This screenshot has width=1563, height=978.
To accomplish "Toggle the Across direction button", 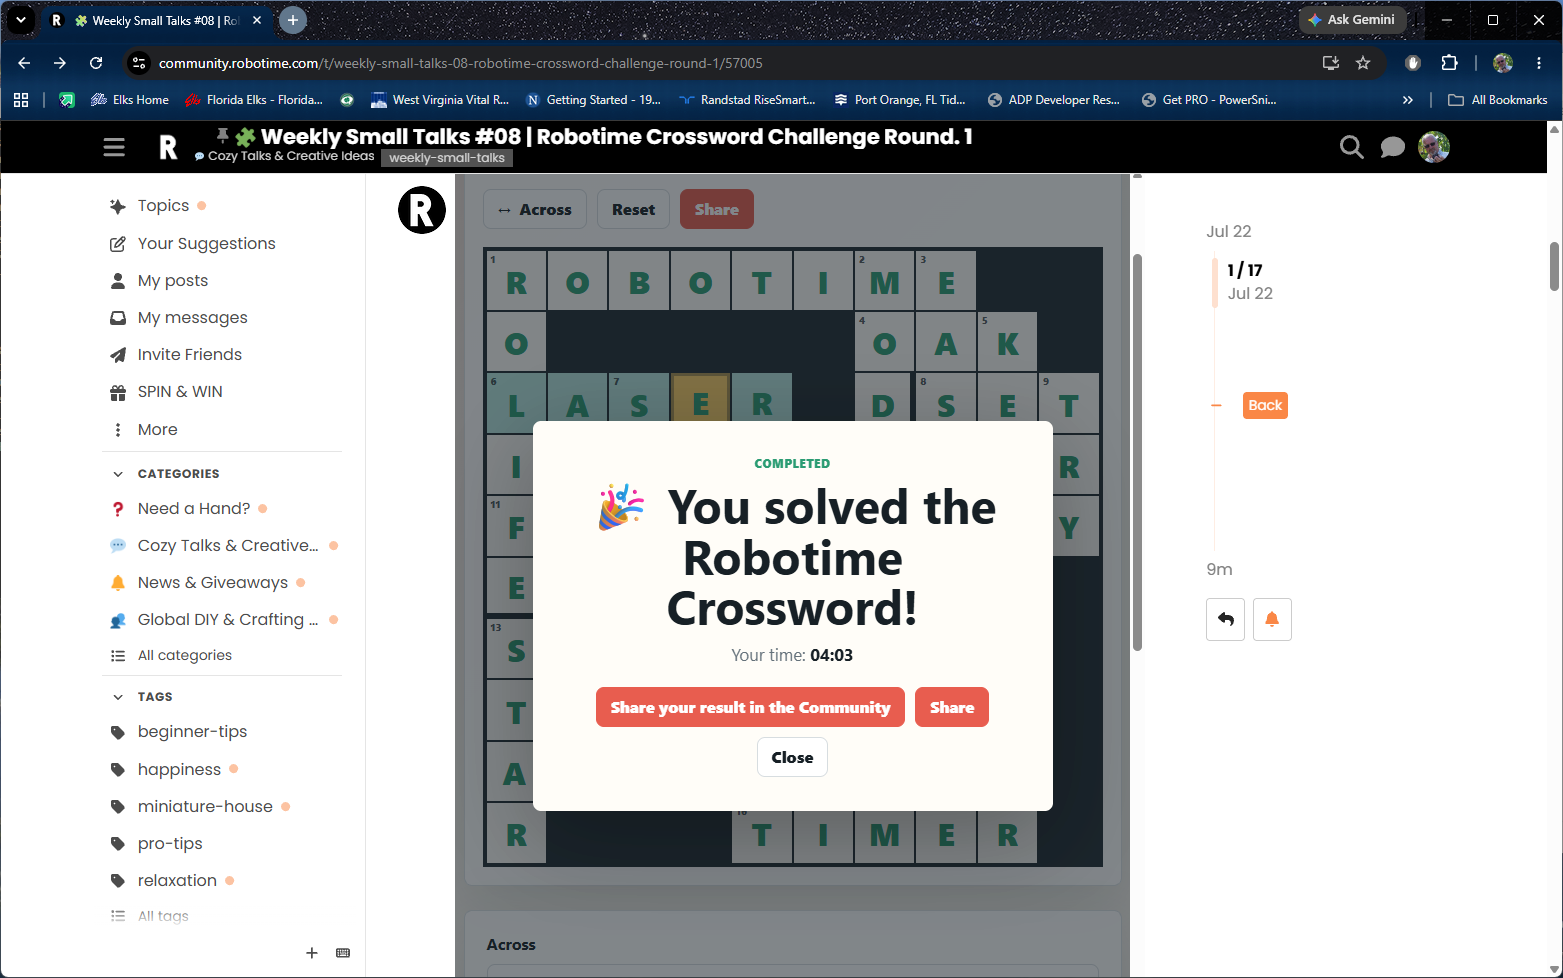I will (x=535, y=210).
